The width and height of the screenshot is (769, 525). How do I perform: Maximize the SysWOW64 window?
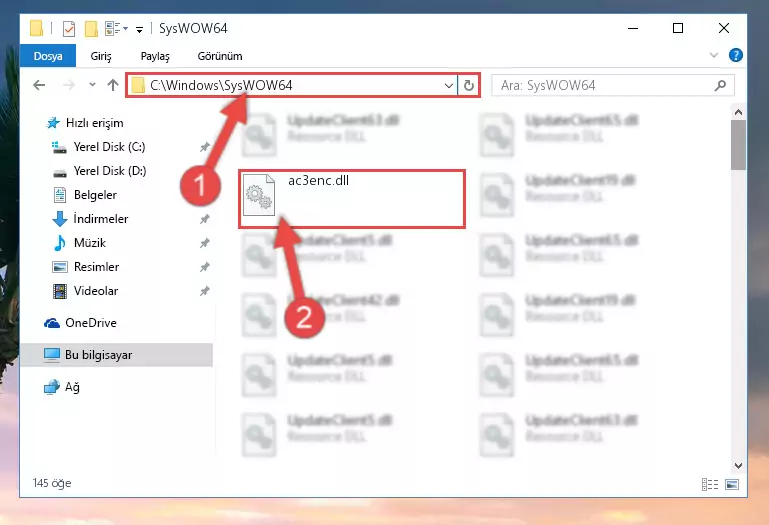point(678,28)
